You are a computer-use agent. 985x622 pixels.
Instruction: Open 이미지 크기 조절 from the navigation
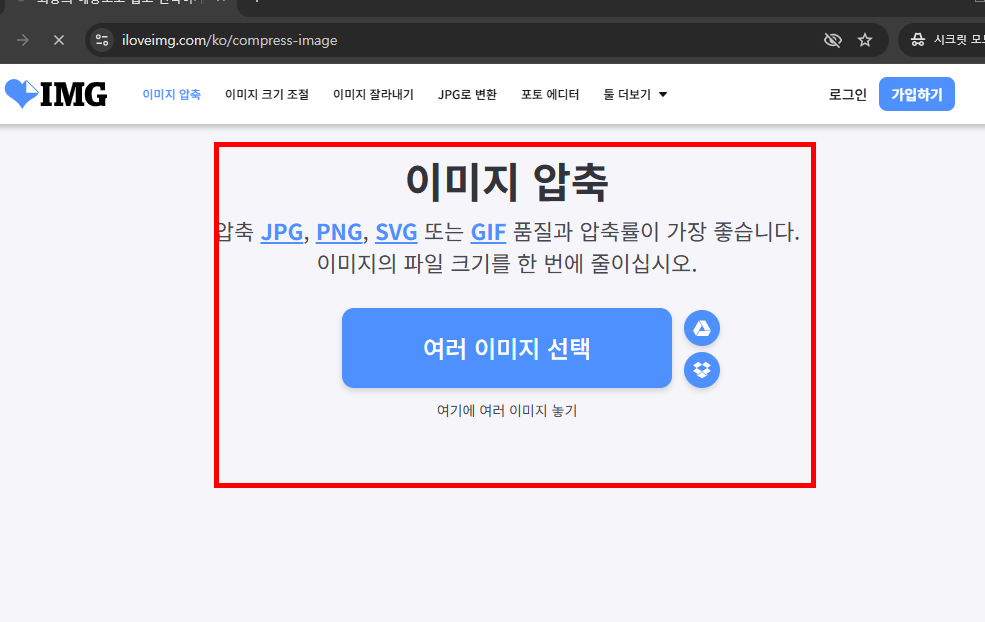(x=267, y=94)
